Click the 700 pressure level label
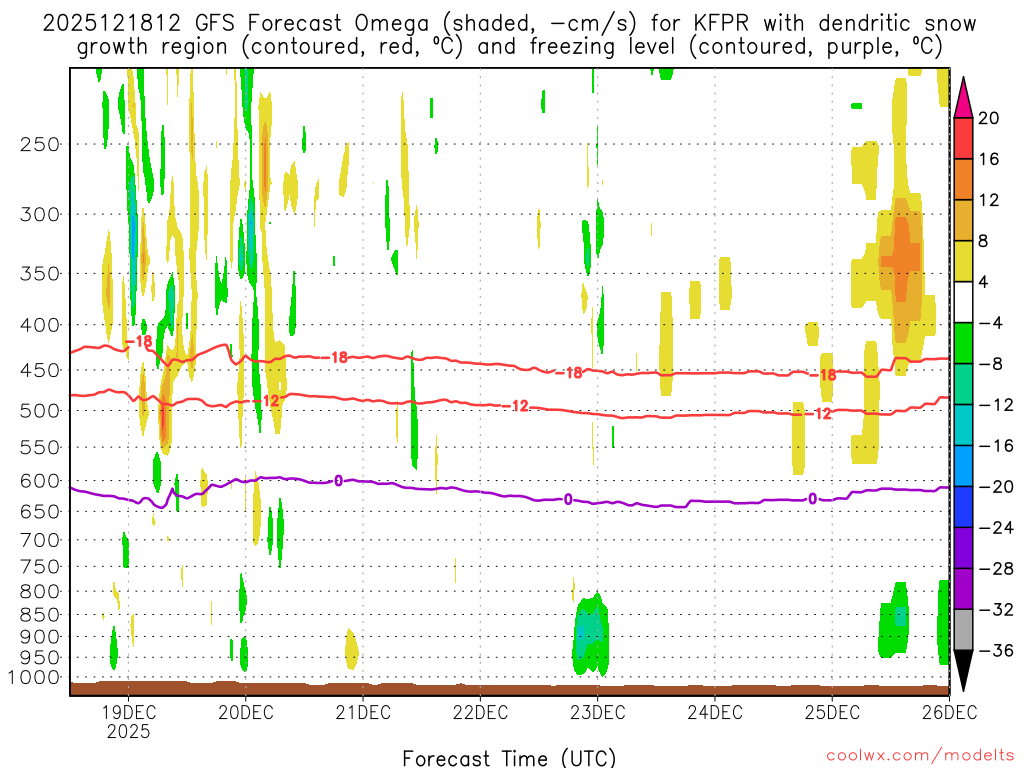 coord(40,540)
